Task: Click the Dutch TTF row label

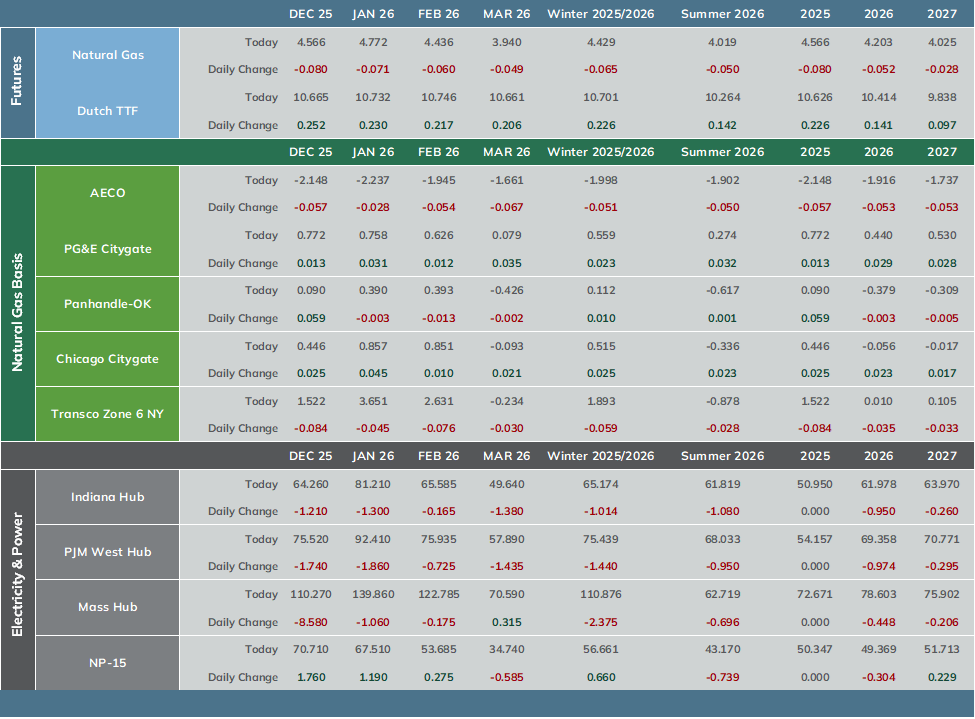Action: [x=108, y=111]
